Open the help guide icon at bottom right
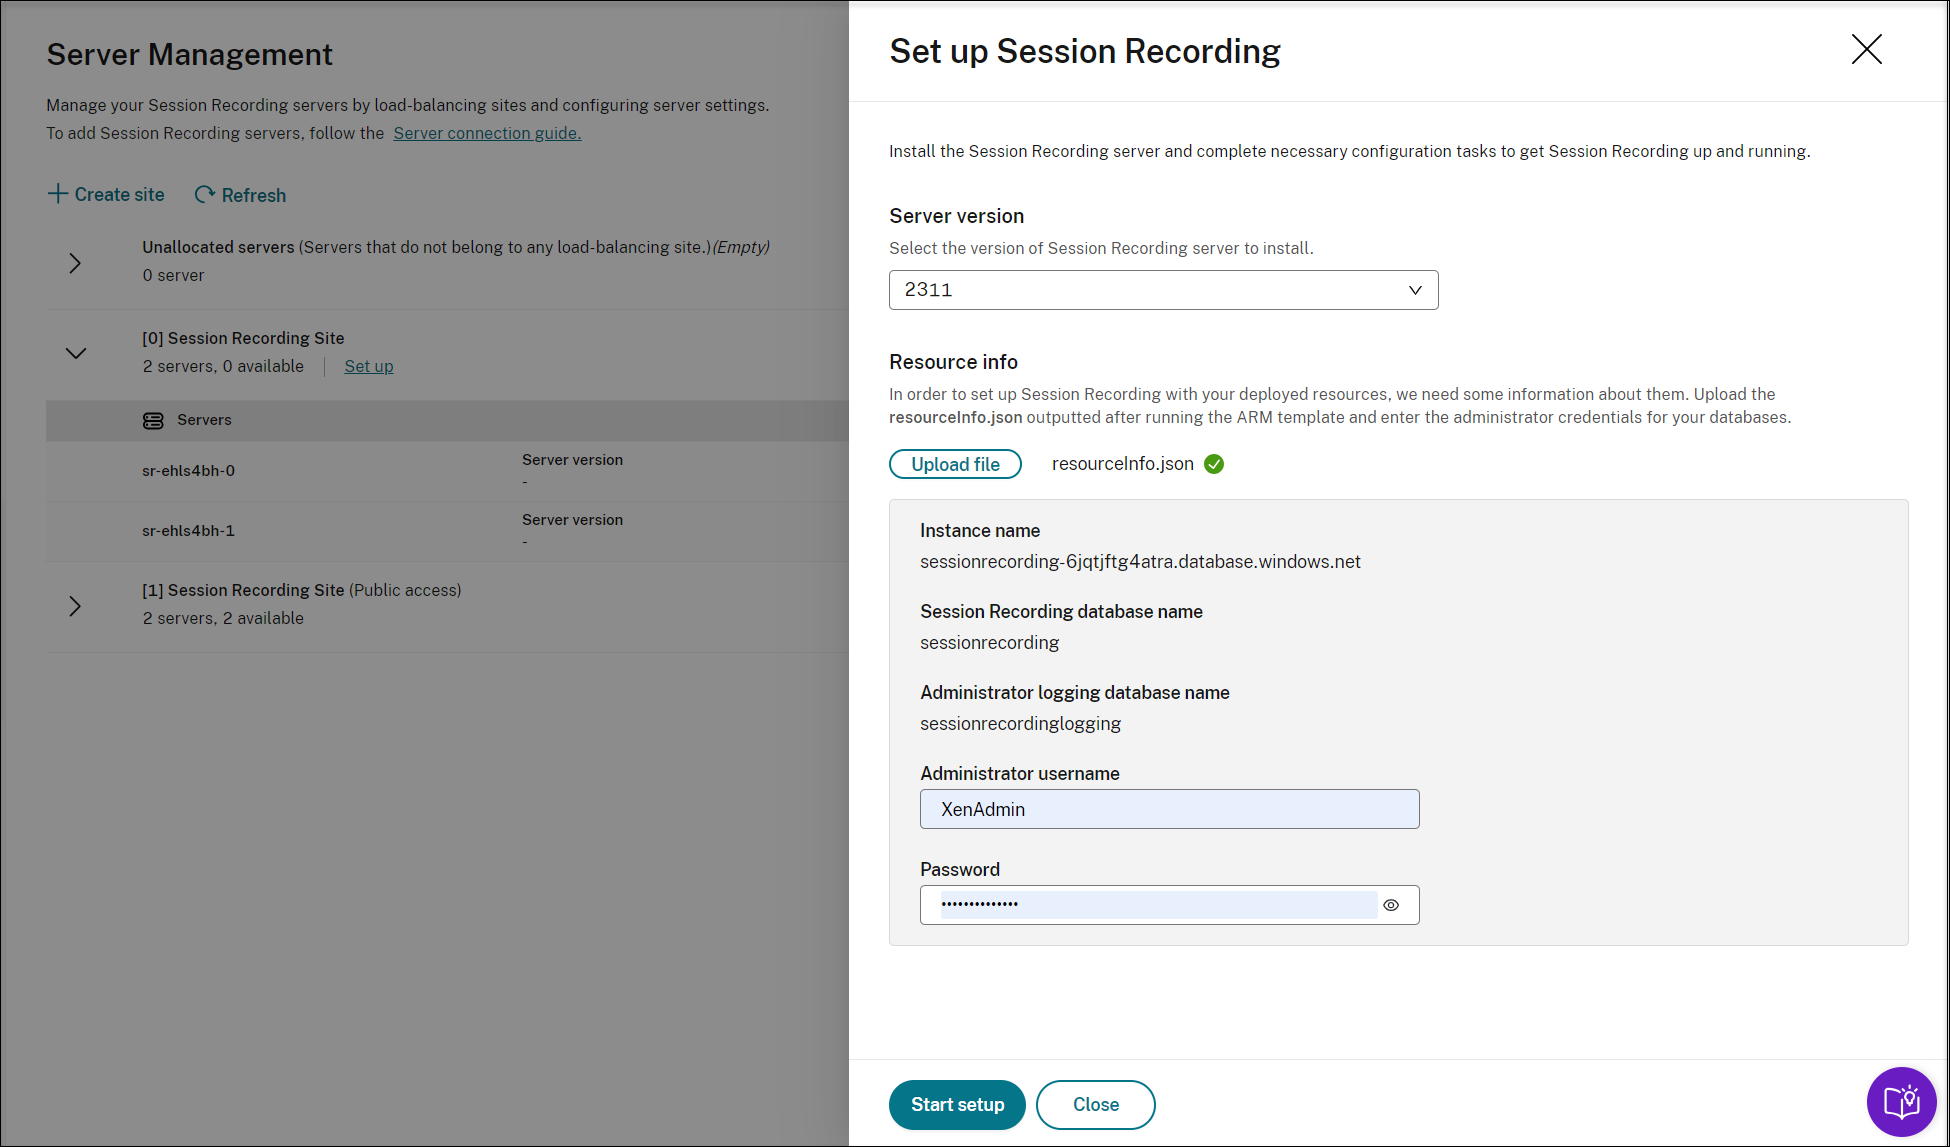Image resolution: width=1950 pixels, height=1147 pixels. (1901, 1102)
